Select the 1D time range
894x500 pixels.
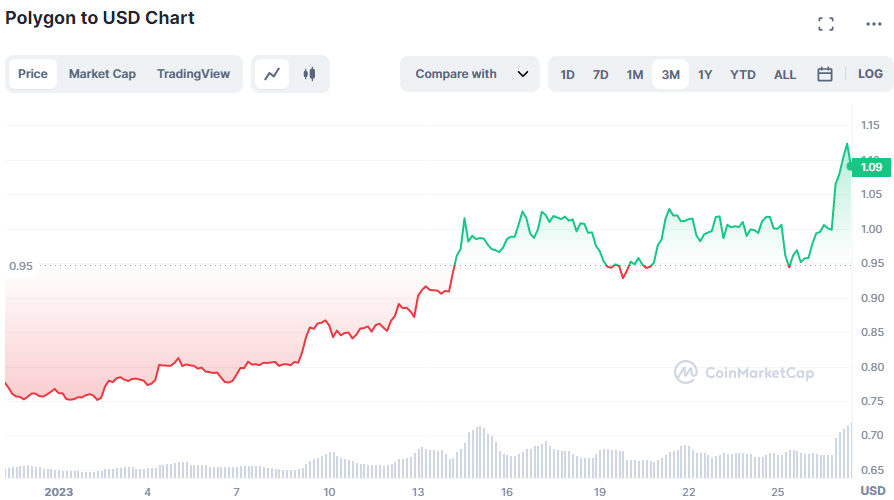pos(567,74)
